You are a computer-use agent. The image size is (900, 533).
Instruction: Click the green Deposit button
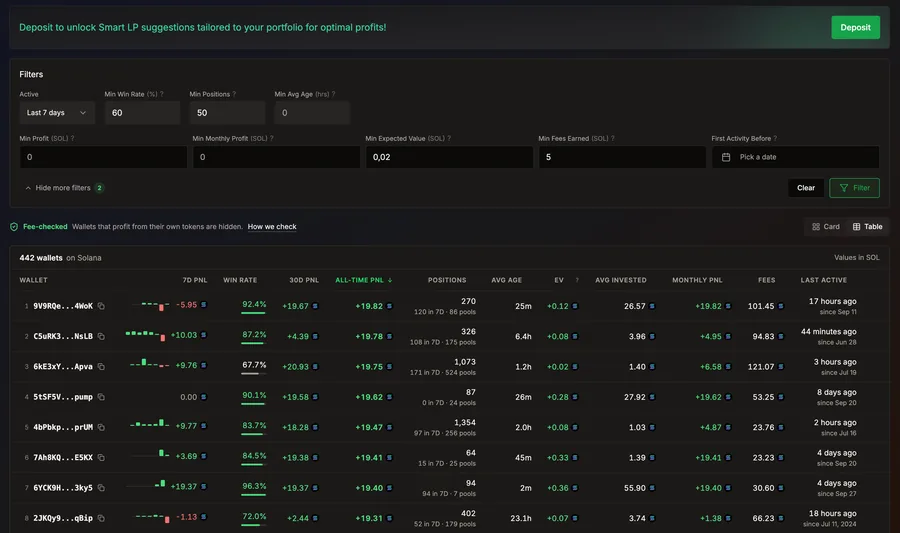855,28
